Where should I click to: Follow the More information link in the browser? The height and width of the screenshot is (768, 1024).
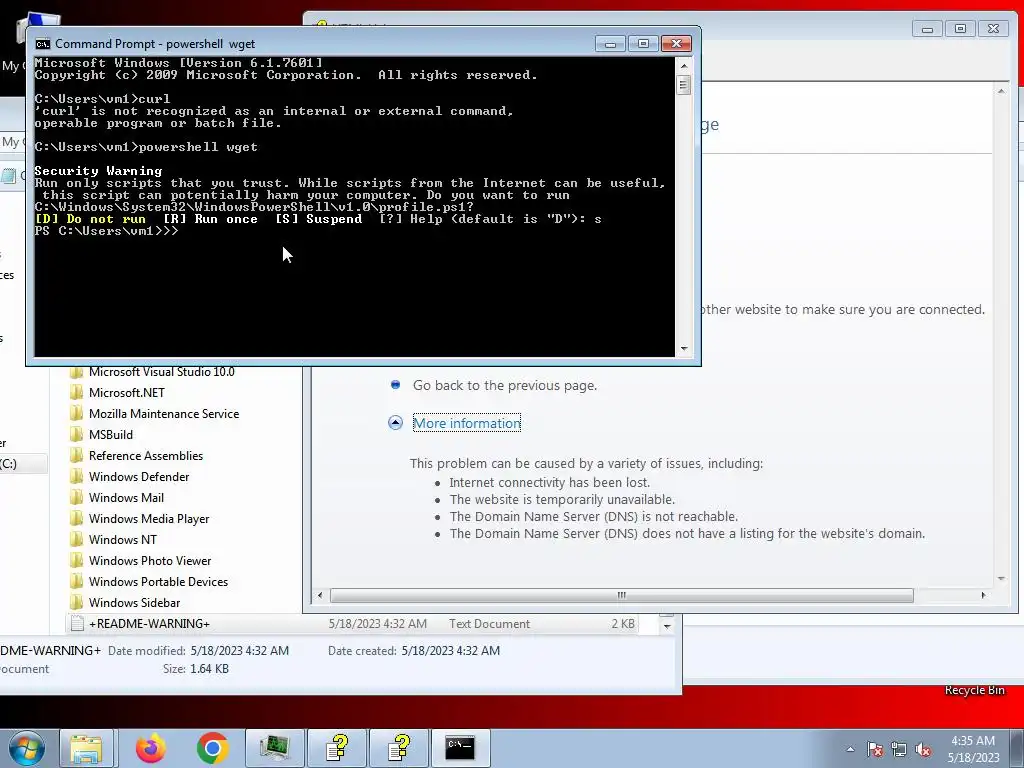point(467,423)
